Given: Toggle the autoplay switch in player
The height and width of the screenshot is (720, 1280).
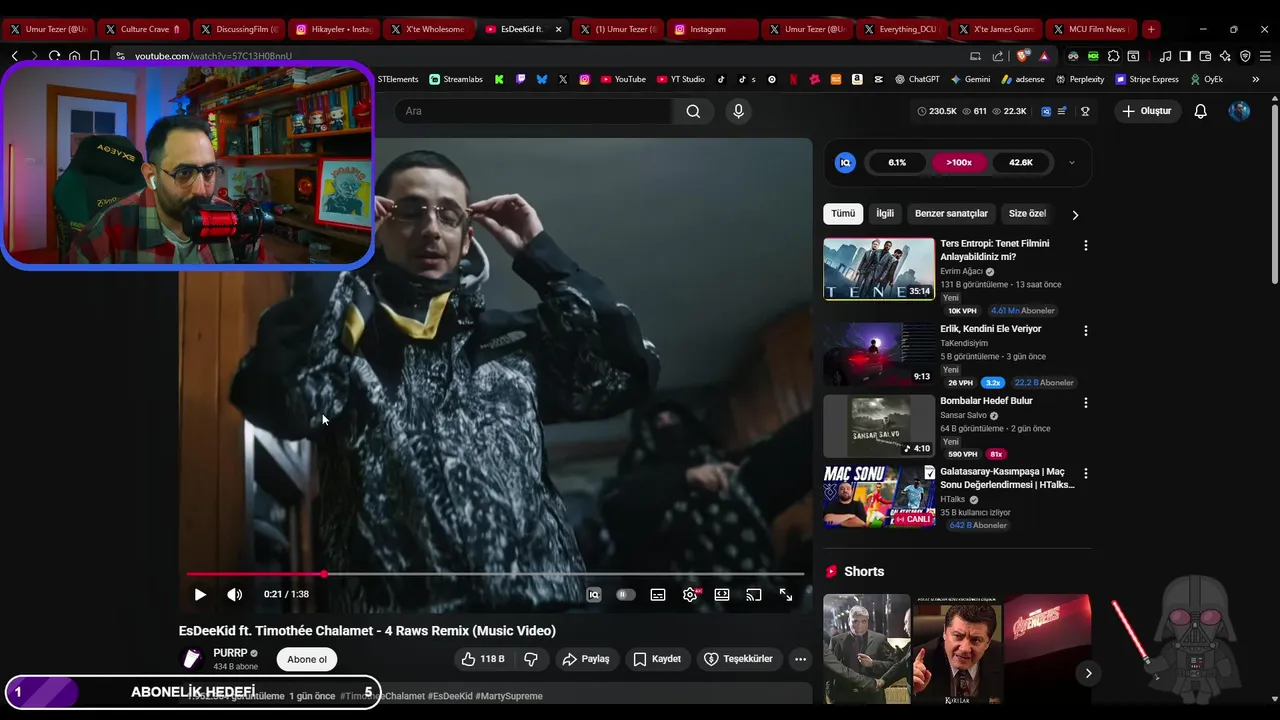Looking at the screenshot, I should (x=626, y=594).
